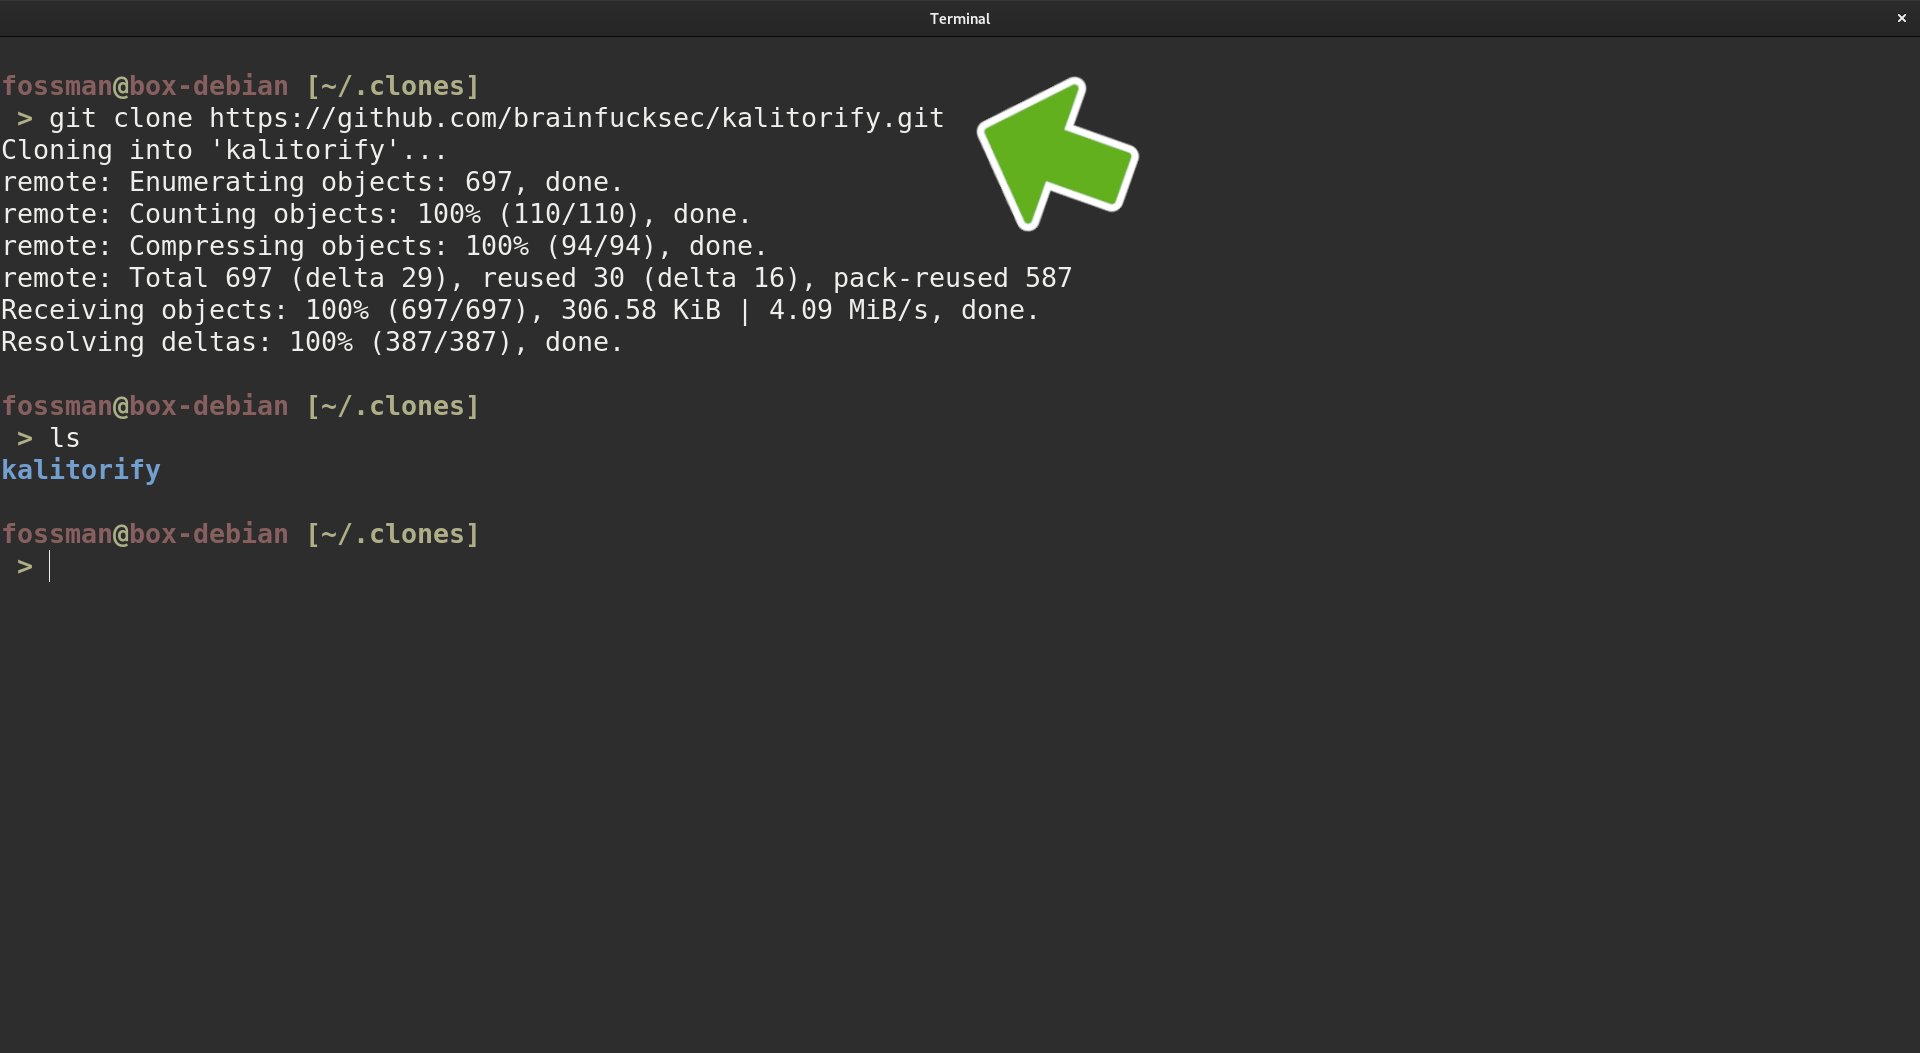Click the 'Compressing objects: 100%' output line
Viewport: 1920px width, 1053px height.
[384, 246]
